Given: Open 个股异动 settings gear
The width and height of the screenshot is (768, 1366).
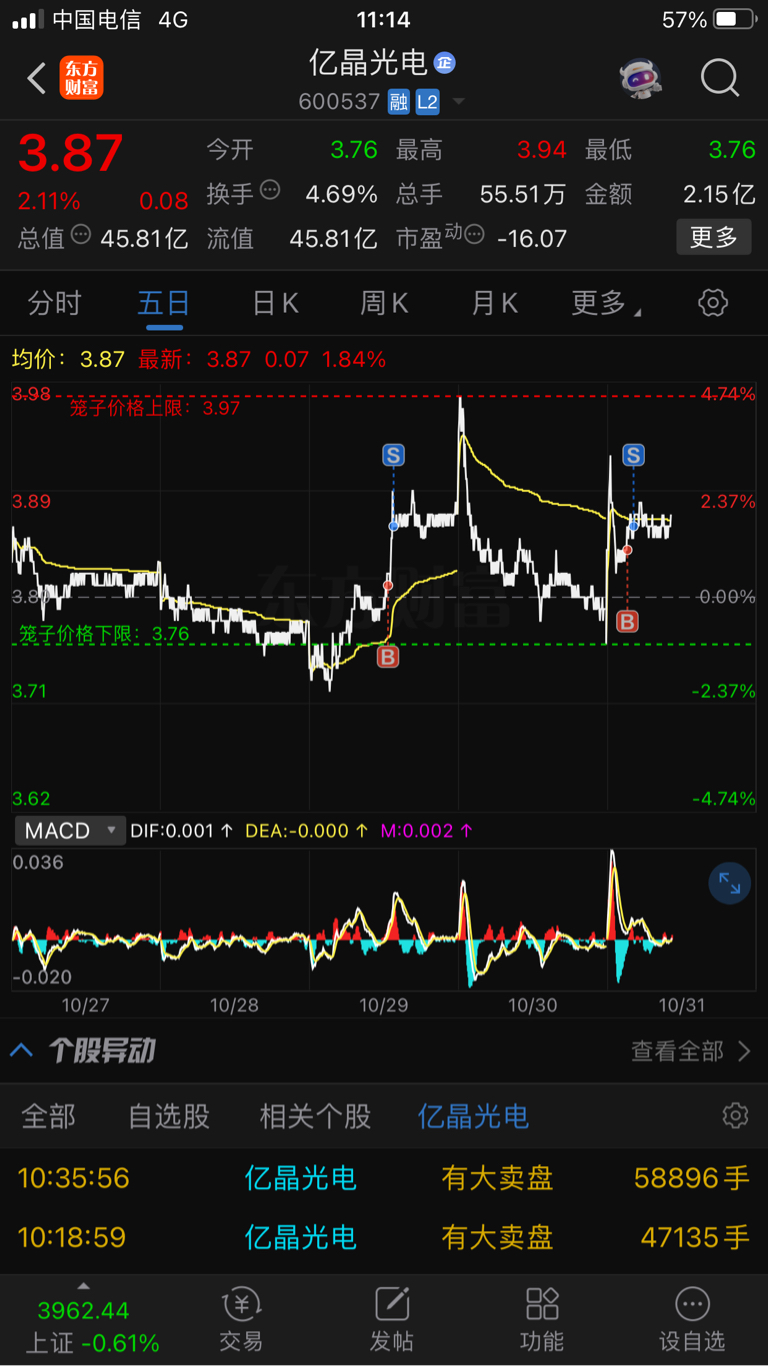Looking at the screenshot, I should [735, 1116].
